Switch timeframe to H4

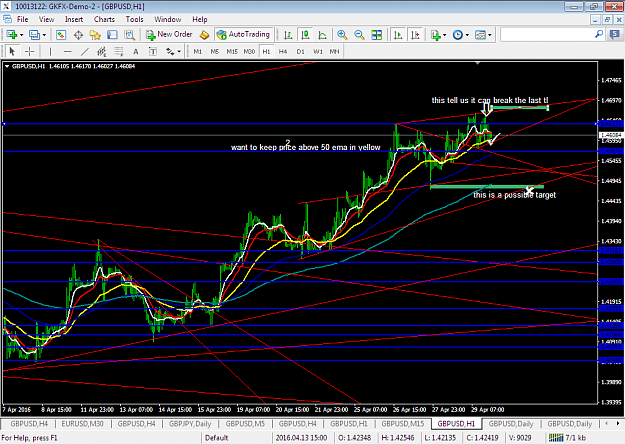click(283, 51)
